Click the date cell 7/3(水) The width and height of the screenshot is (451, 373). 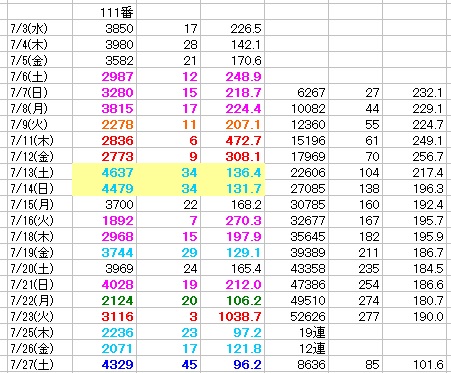[40, 29]
